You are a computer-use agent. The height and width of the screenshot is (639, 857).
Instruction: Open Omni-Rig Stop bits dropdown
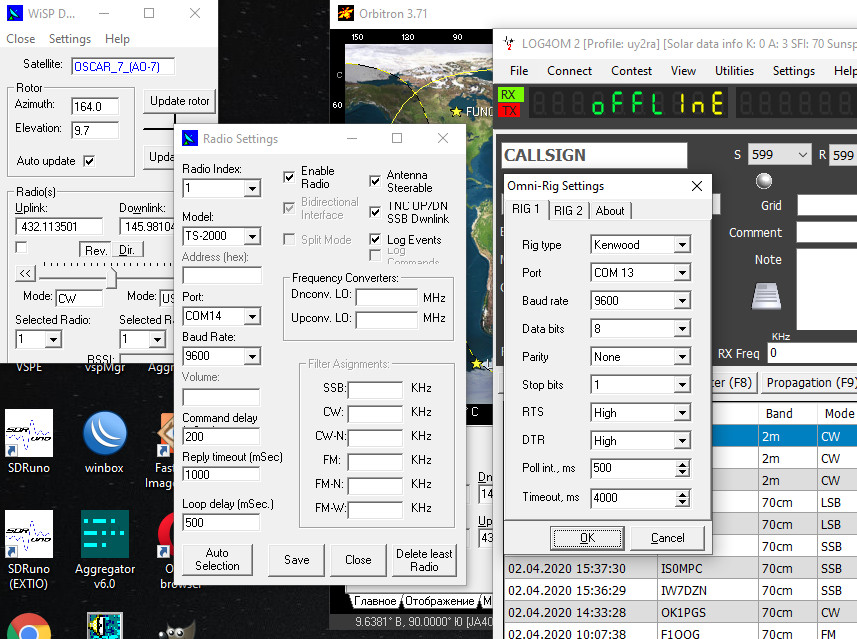682,385
